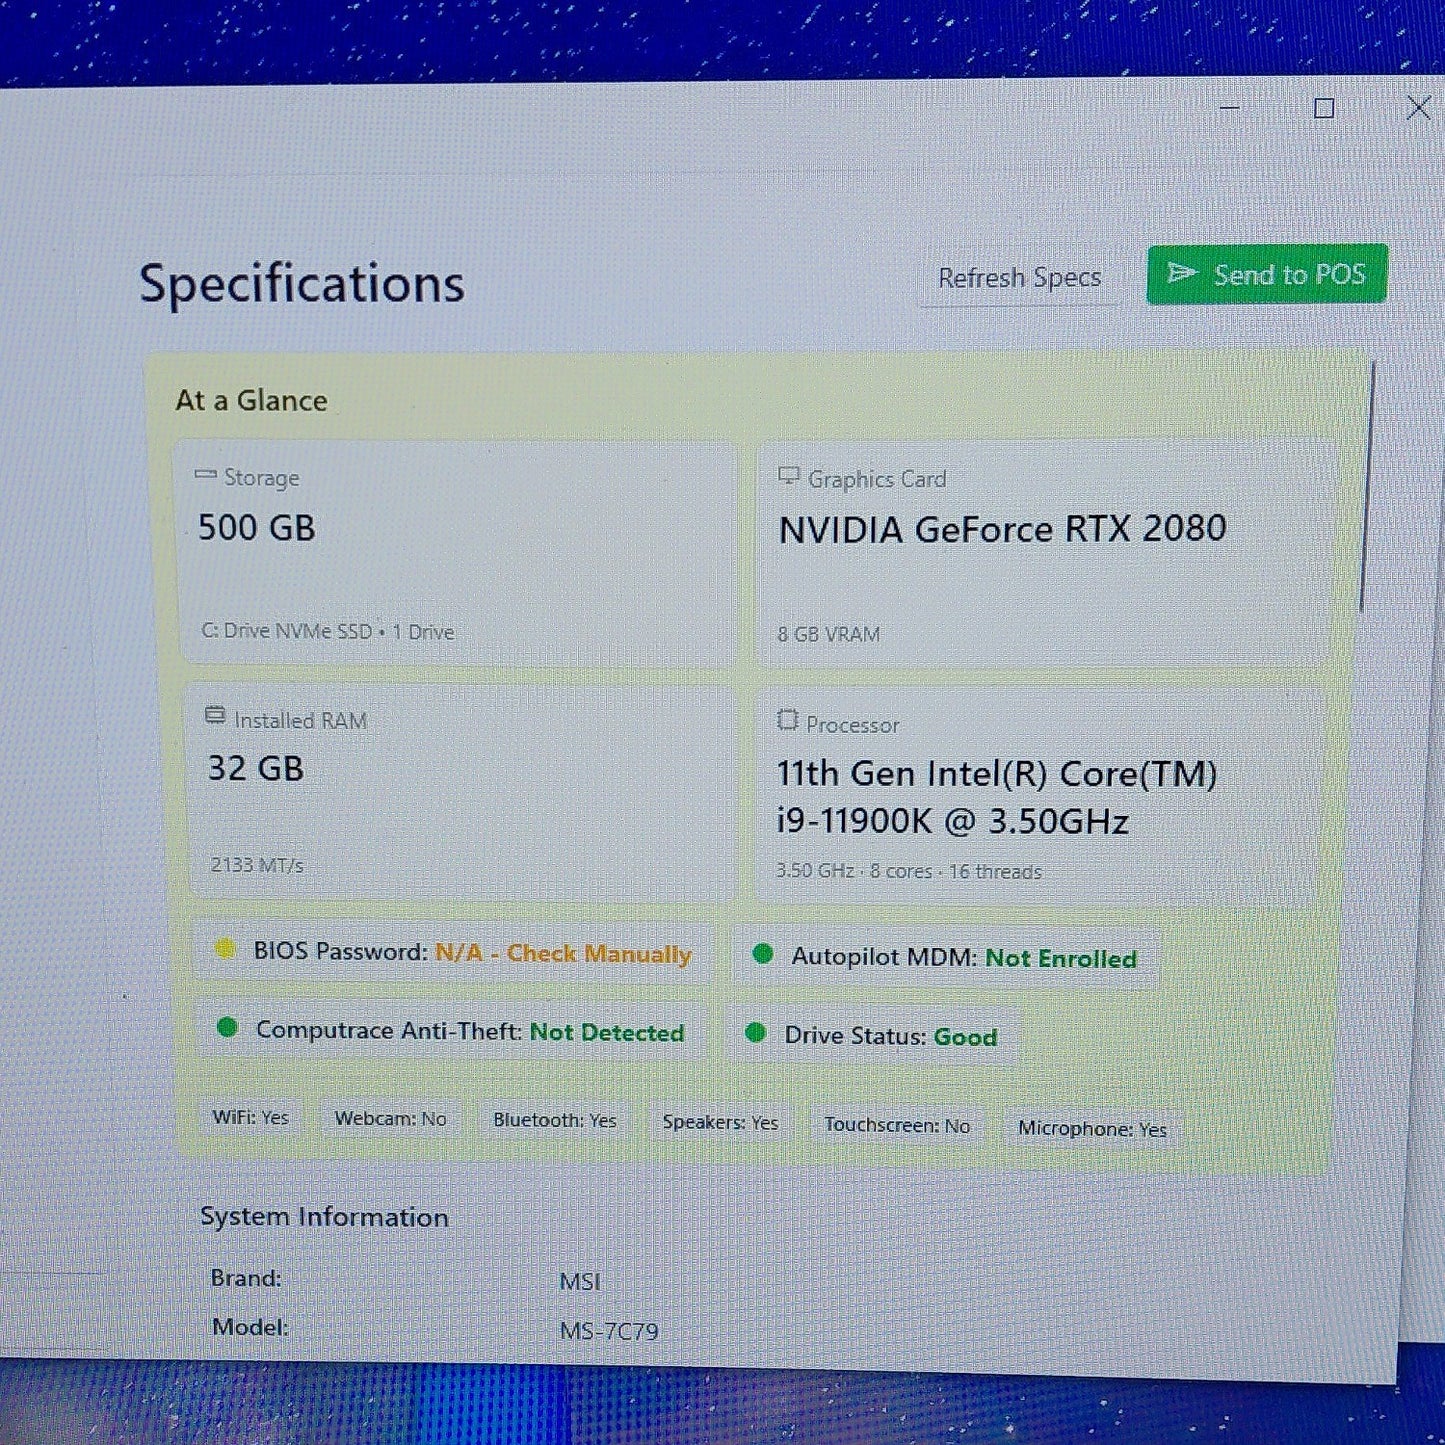Screen dimensions: 1445x1445
Task: Click the "Bluetooth: Yes" chip
Action: point(555,1120)
